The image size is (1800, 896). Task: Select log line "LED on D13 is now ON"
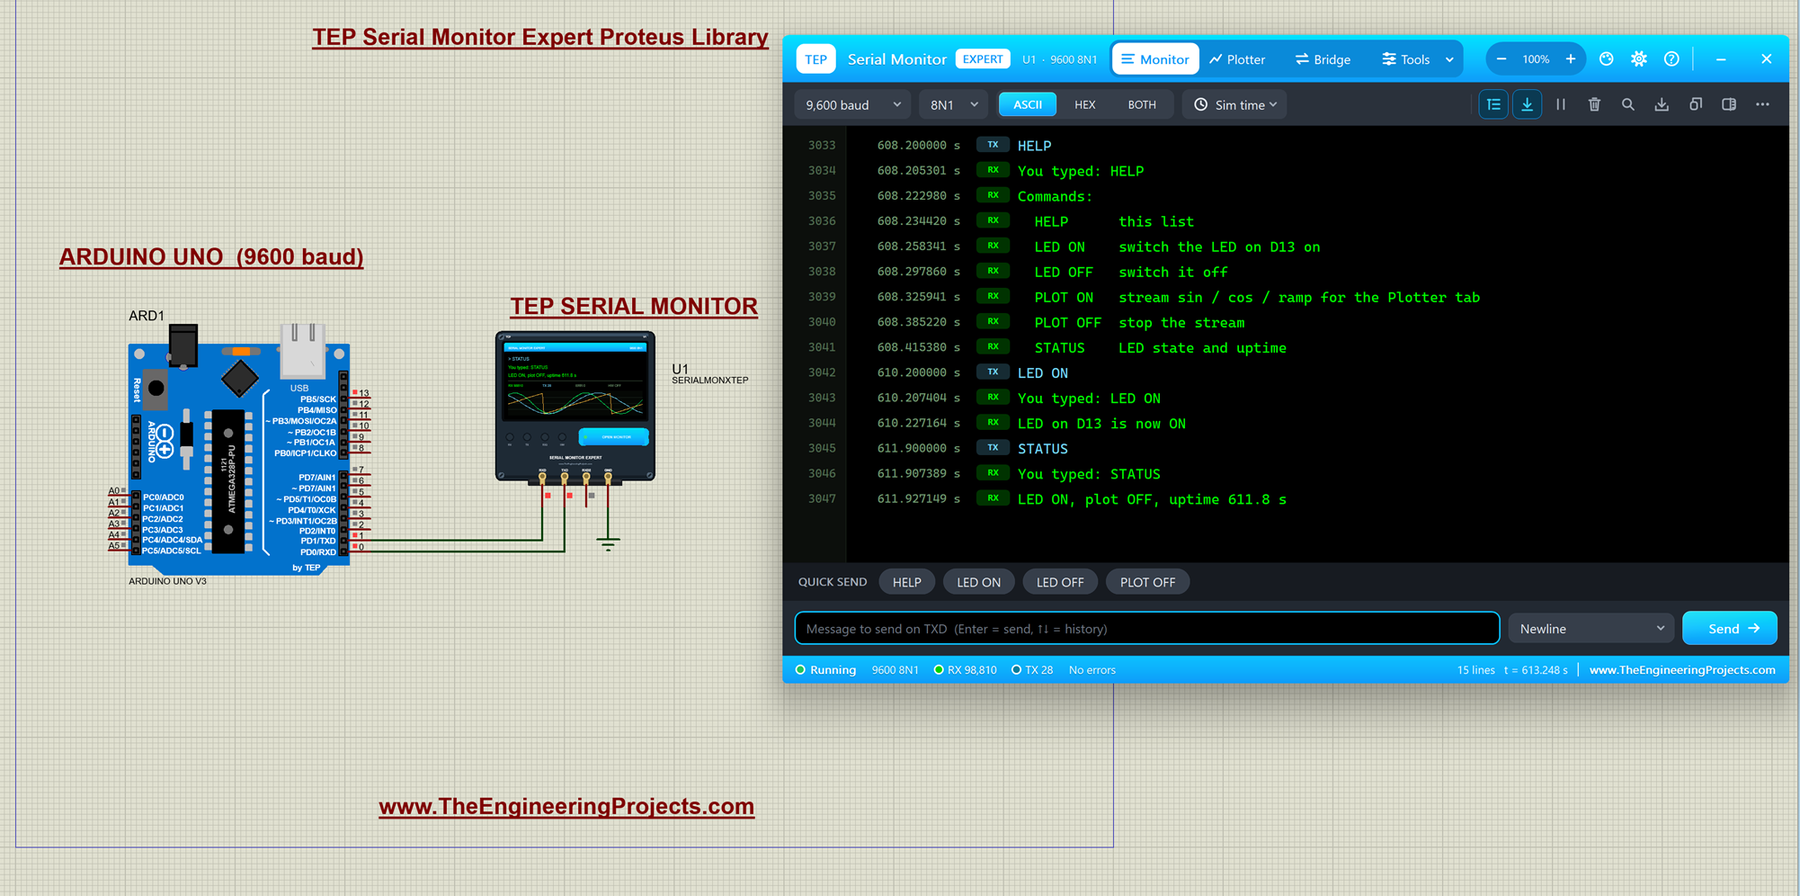click(x=1102, y=424)
